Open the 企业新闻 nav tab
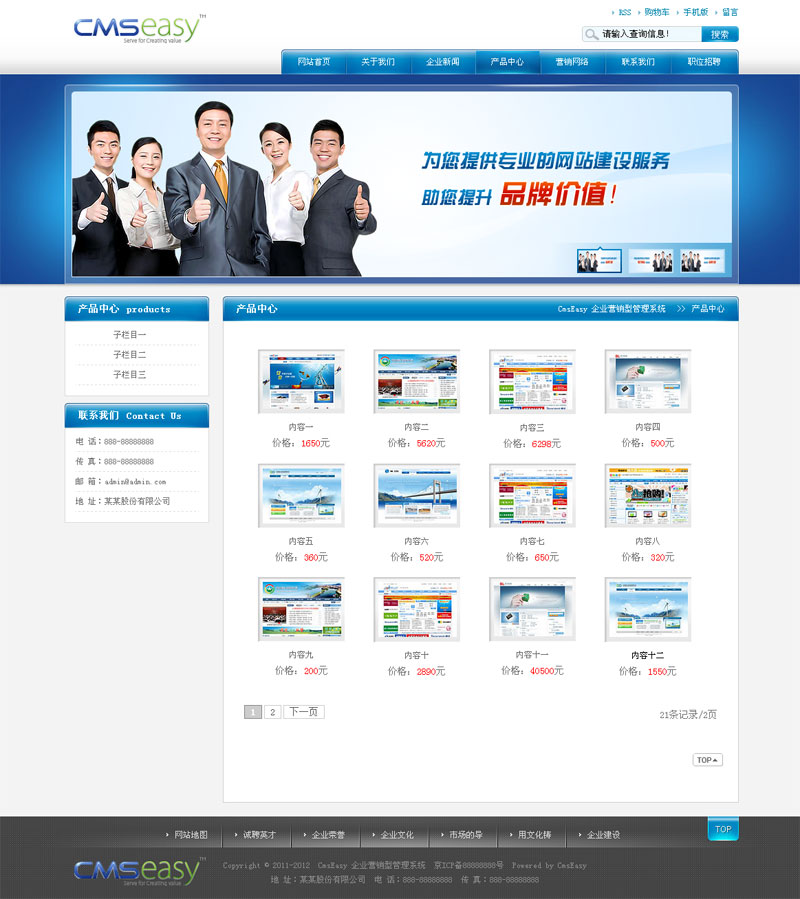The width and height of the screenshot is (800, 899). [443, 62]
